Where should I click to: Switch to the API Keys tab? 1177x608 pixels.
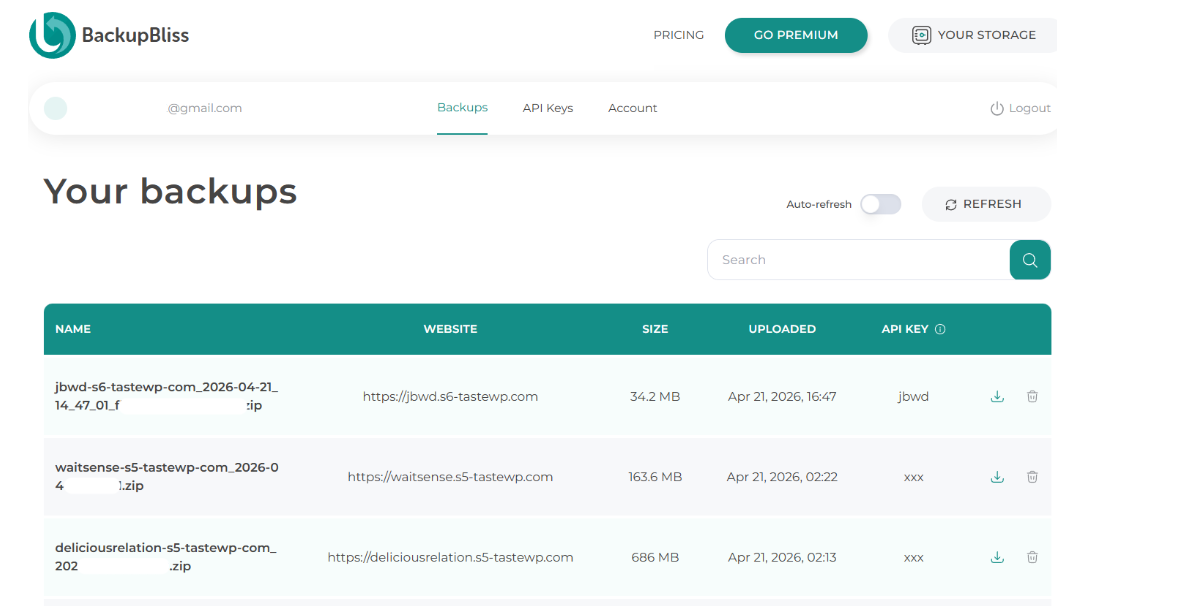pos(547,108)
